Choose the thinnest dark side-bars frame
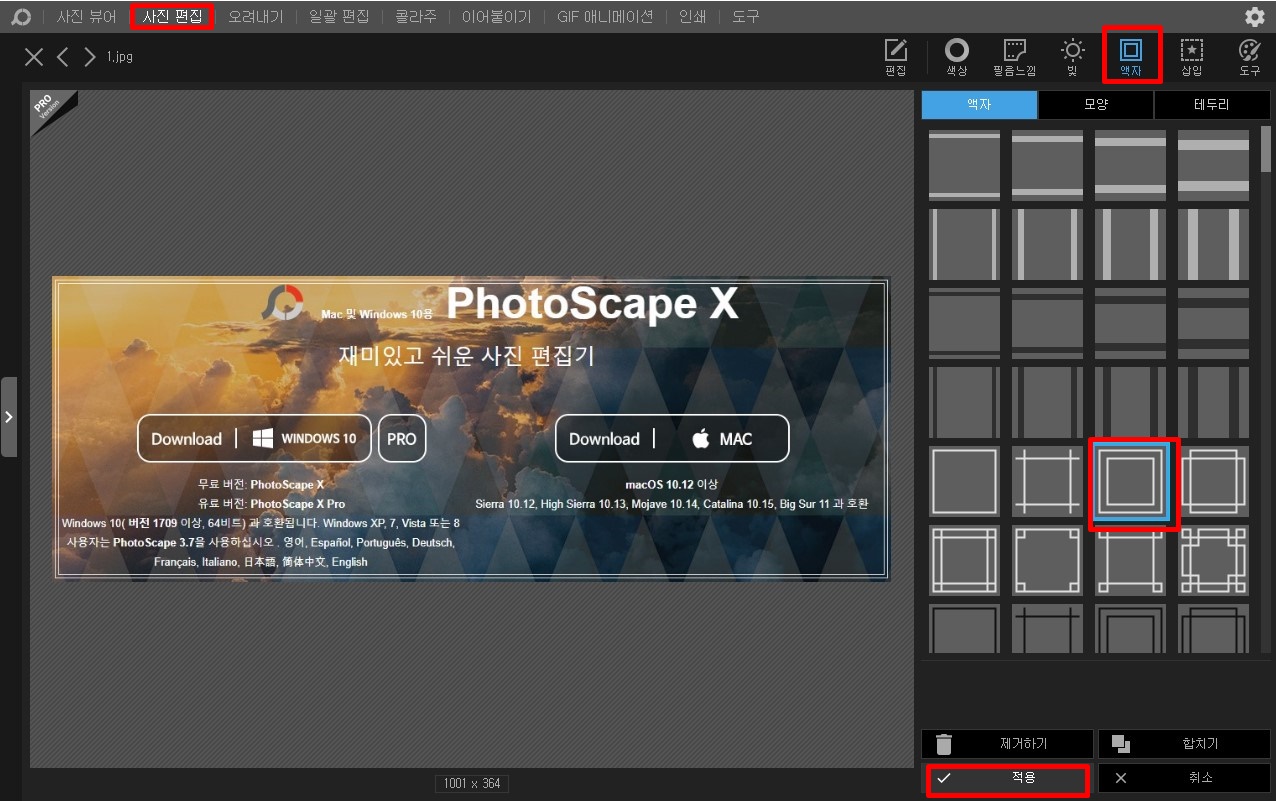This screenshot has width=1276, height=801. point(964,402)
